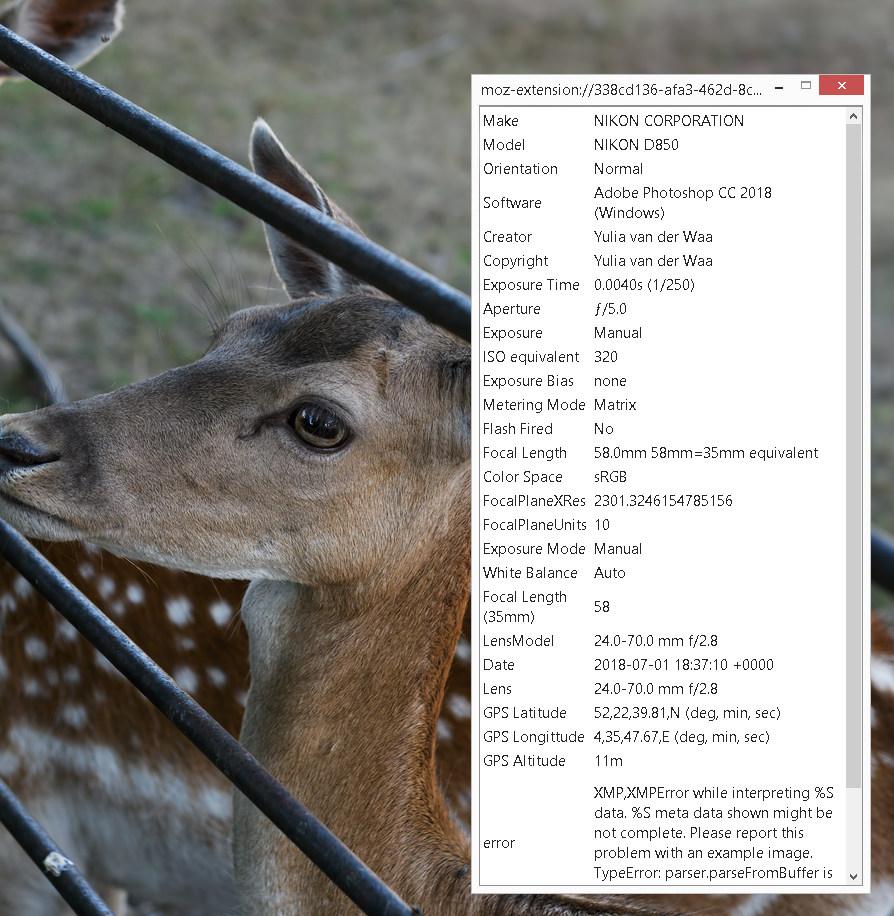Click the LensModel value "24.0-70.0 mm f/2.8"

(656, 641)
